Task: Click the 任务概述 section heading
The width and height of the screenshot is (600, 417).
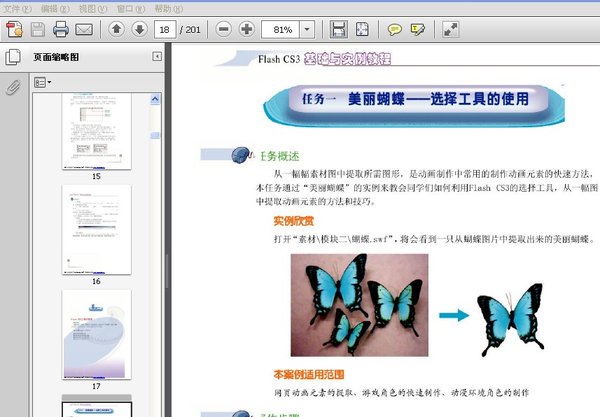Action: pyautogui.click(x=280, y=156)
